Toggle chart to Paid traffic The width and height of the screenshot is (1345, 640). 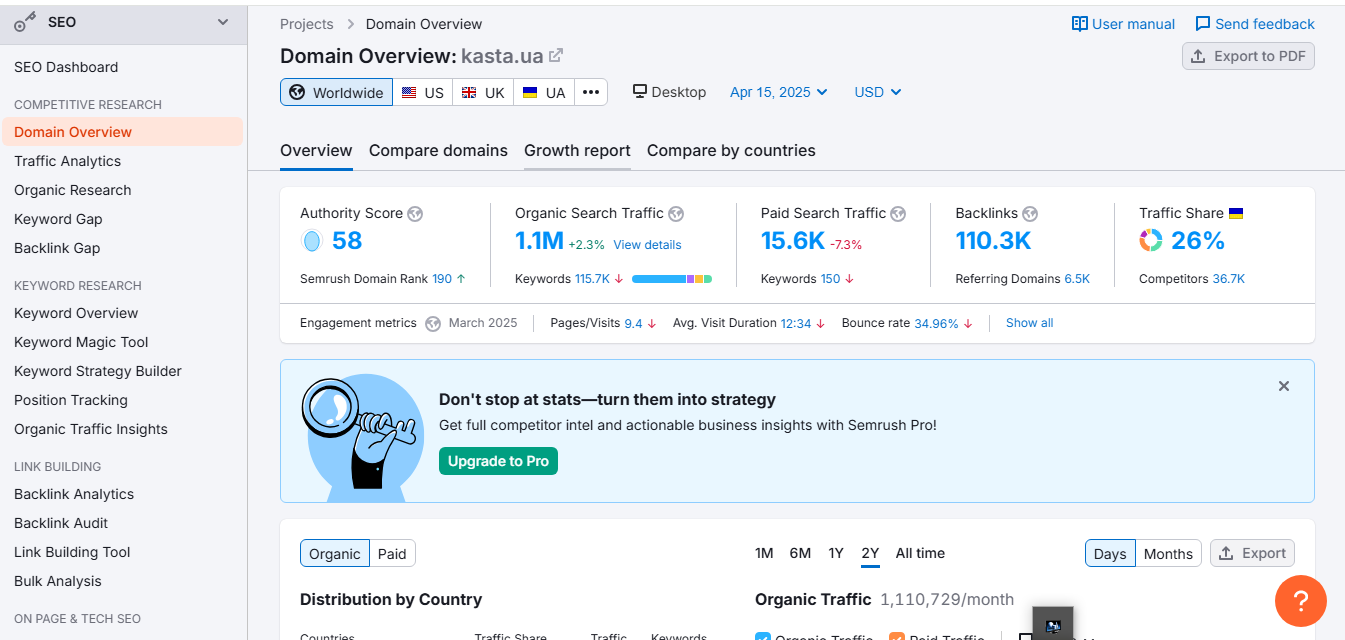point(392,554)
